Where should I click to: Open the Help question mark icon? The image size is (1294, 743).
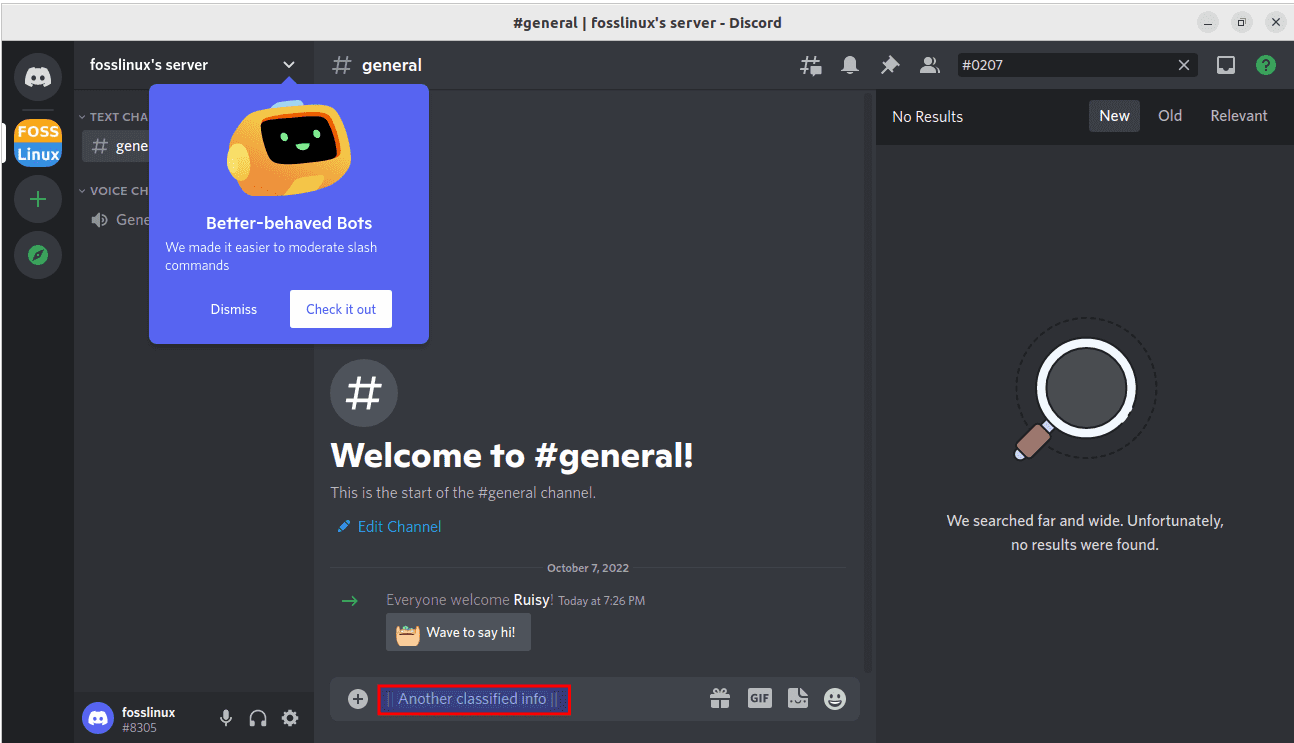pos(1266,65)
